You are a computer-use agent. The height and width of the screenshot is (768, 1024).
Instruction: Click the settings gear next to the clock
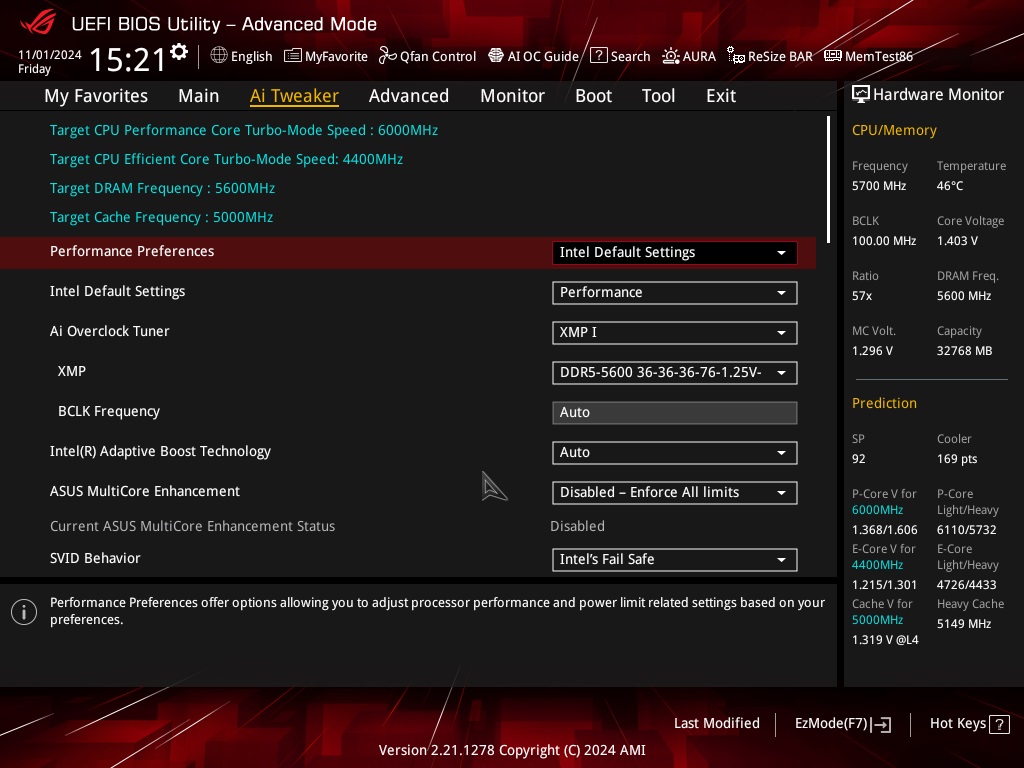179,52
